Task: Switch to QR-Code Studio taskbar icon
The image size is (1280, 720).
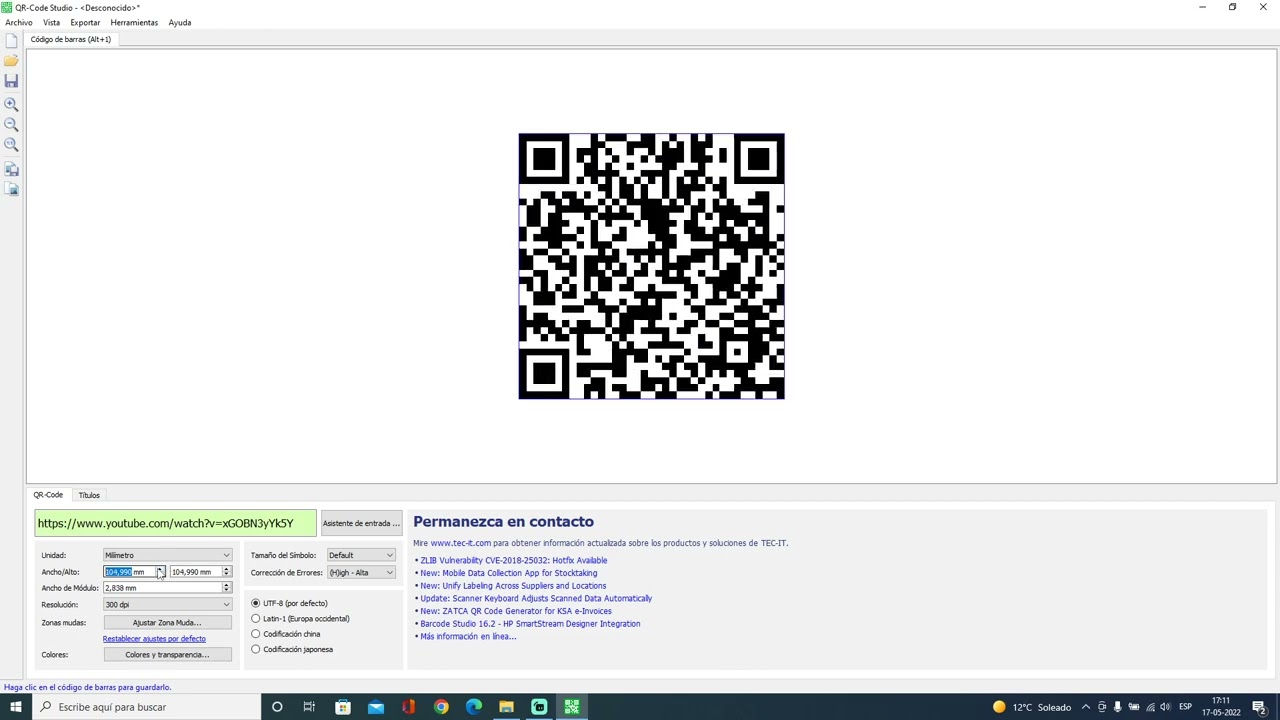Action: 572,707
